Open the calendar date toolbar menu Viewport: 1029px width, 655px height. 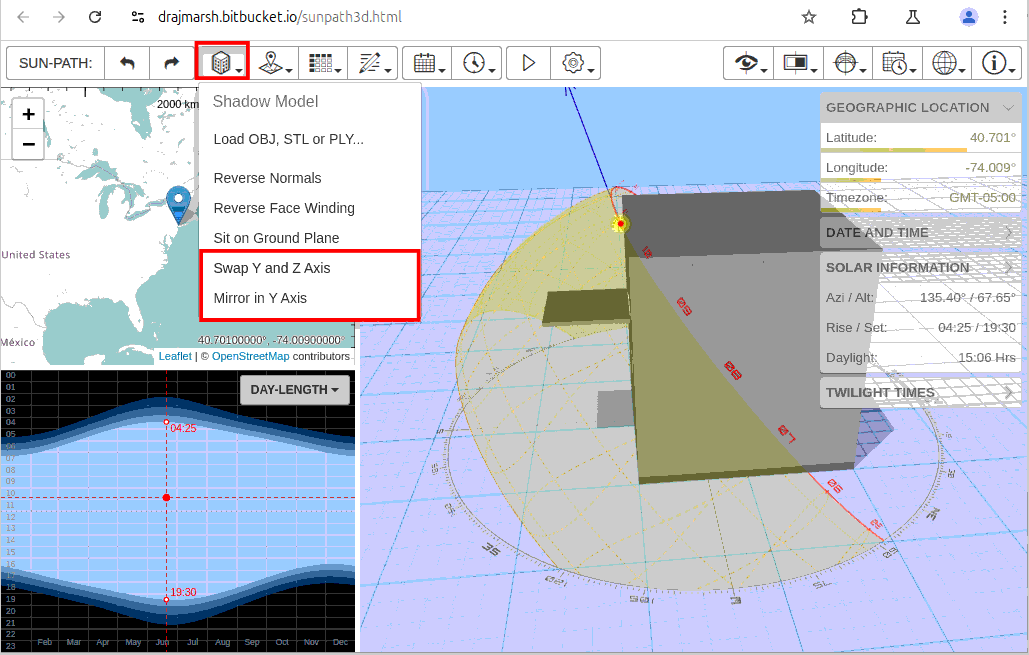pos(428,63)
